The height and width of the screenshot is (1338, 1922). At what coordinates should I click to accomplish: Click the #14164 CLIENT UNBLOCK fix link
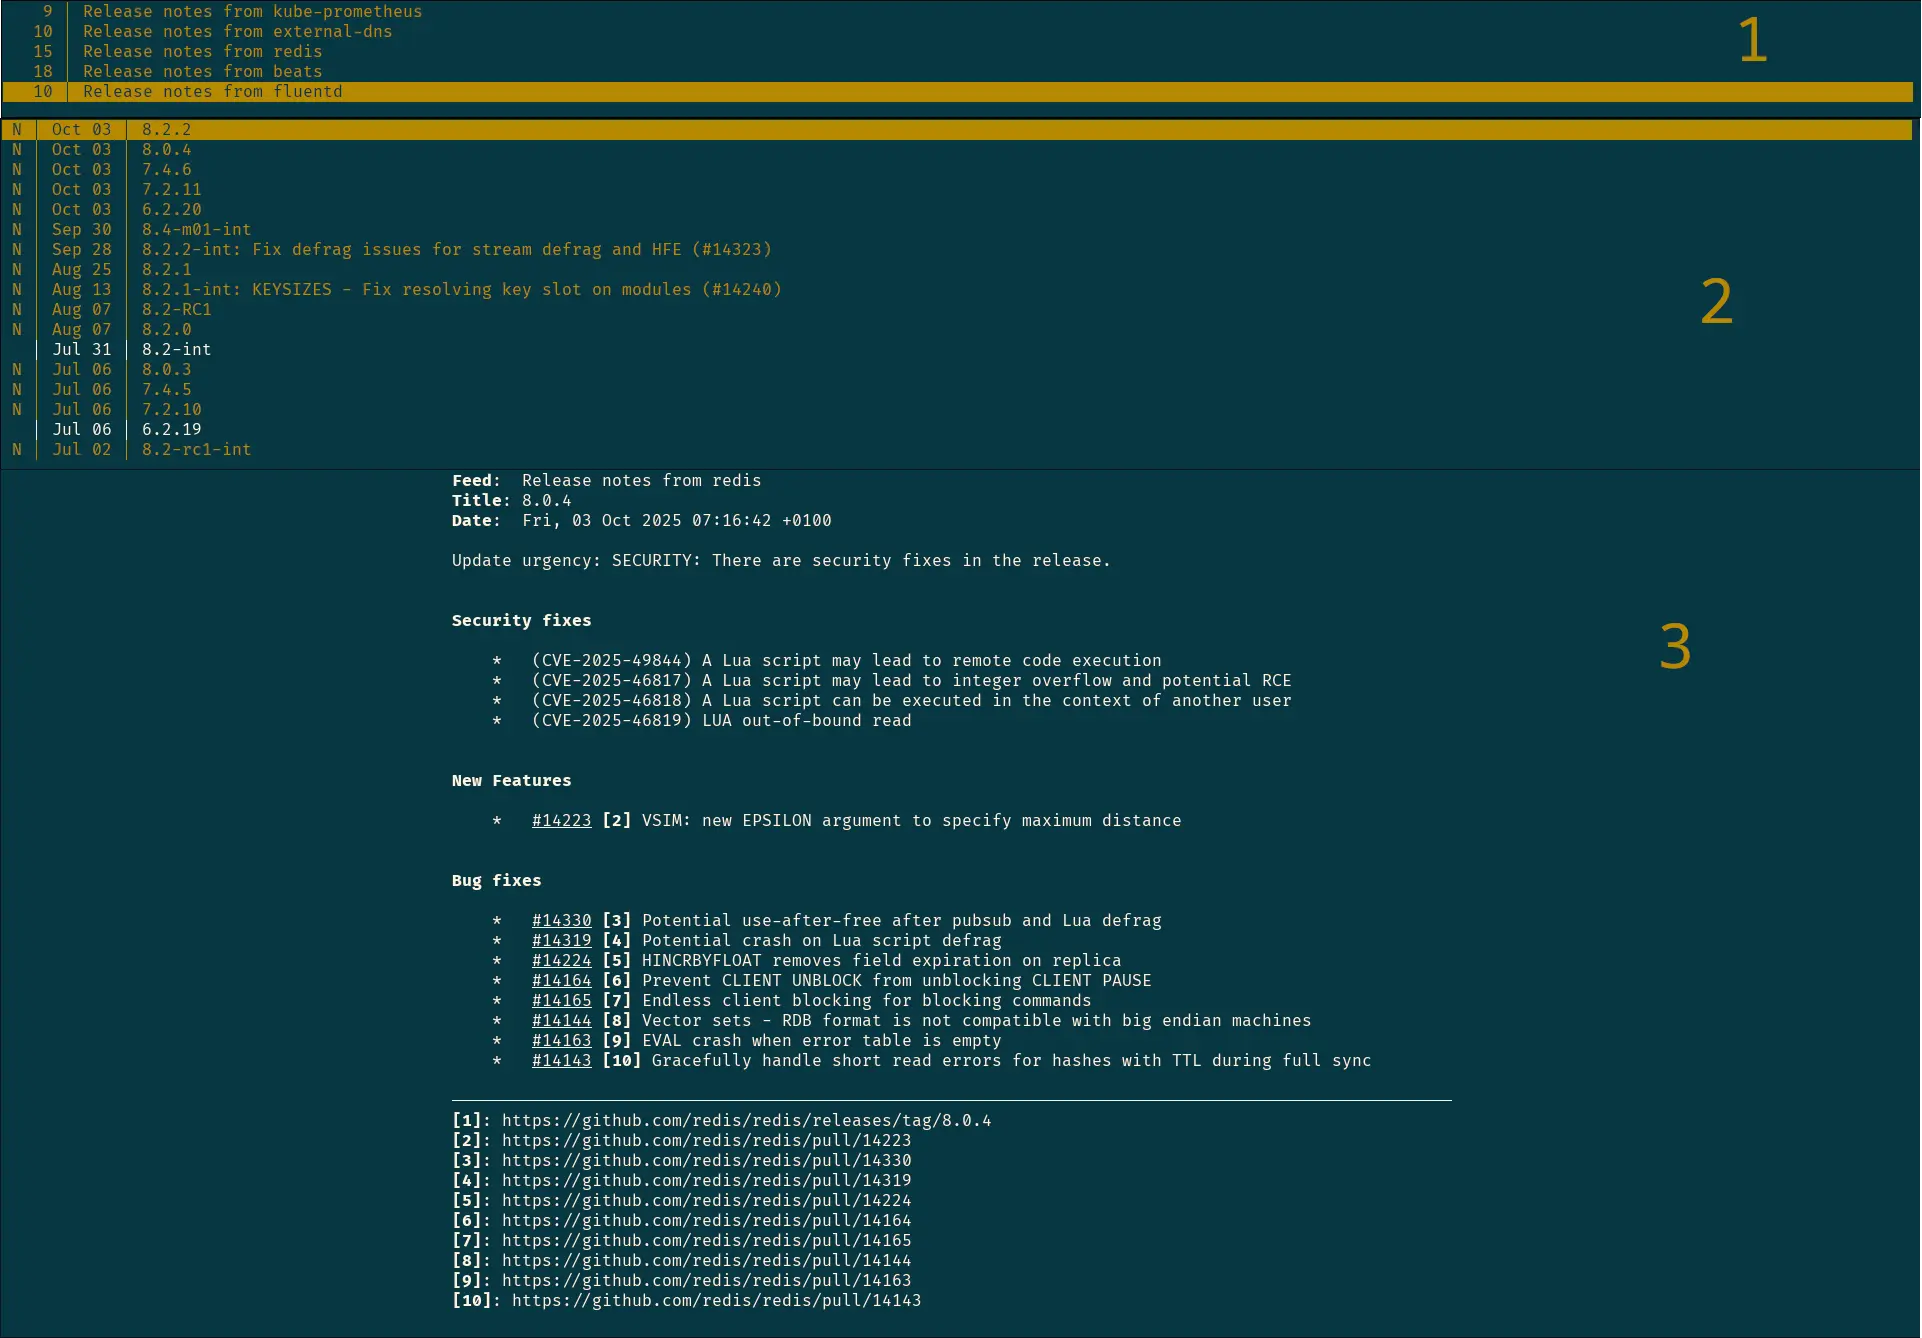tap(562, 980)
